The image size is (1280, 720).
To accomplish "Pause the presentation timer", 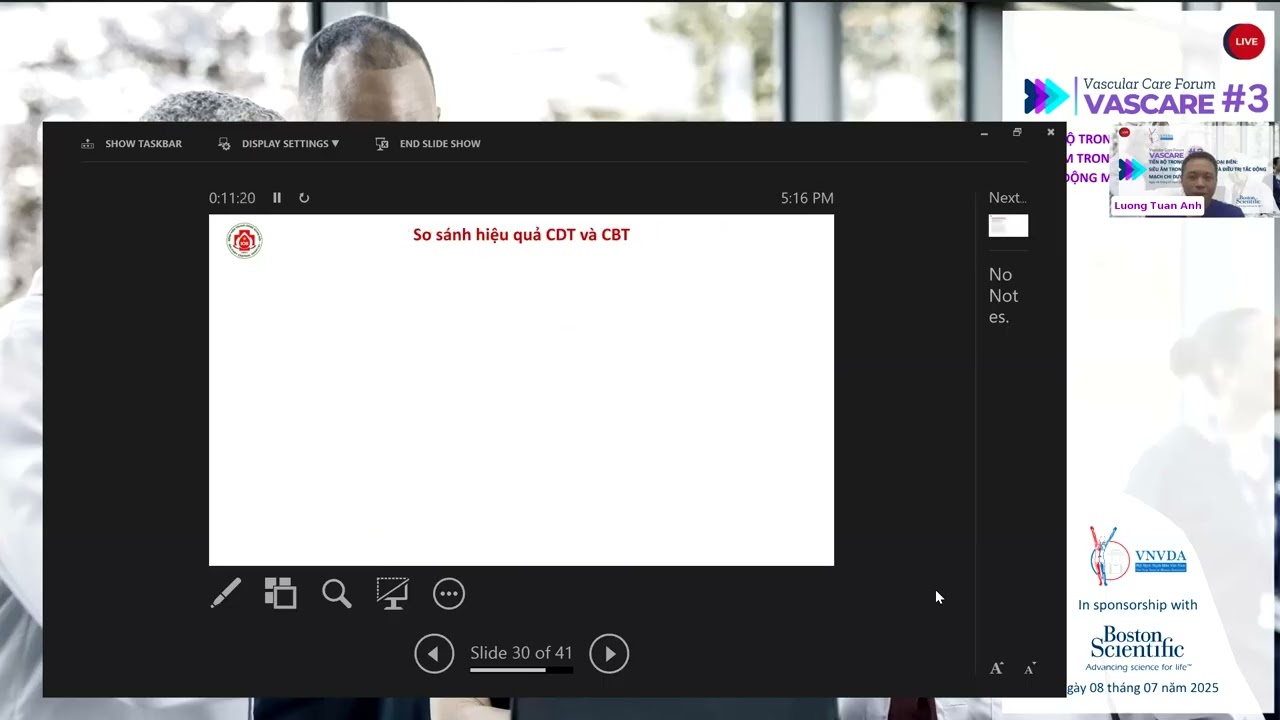I will 277,198.
